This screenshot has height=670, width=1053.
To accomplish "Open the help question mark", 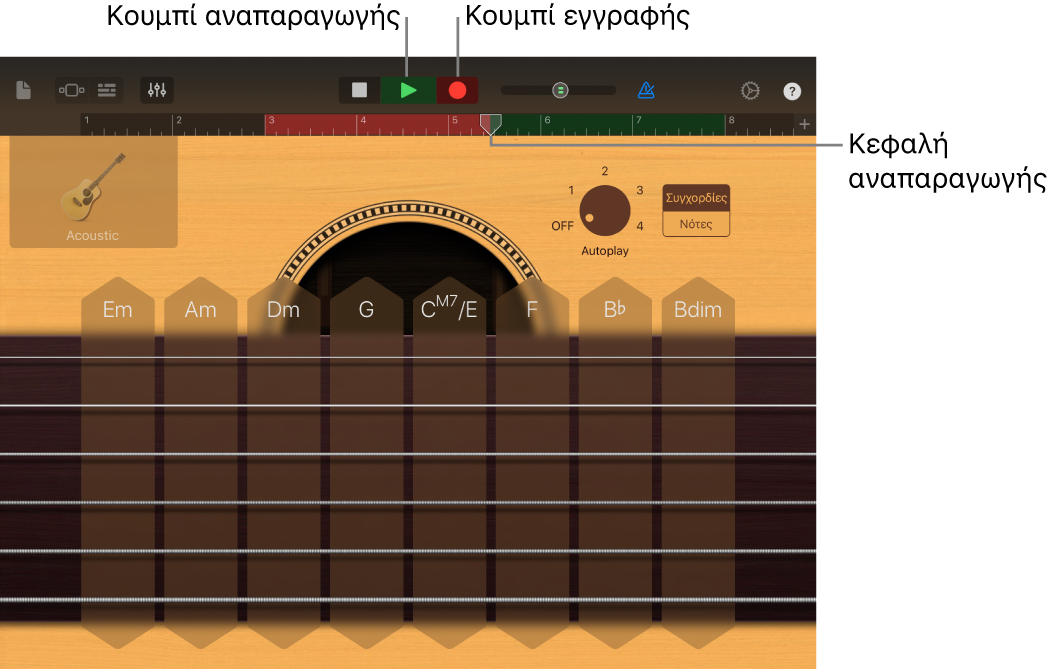I will tap(792, 91).
